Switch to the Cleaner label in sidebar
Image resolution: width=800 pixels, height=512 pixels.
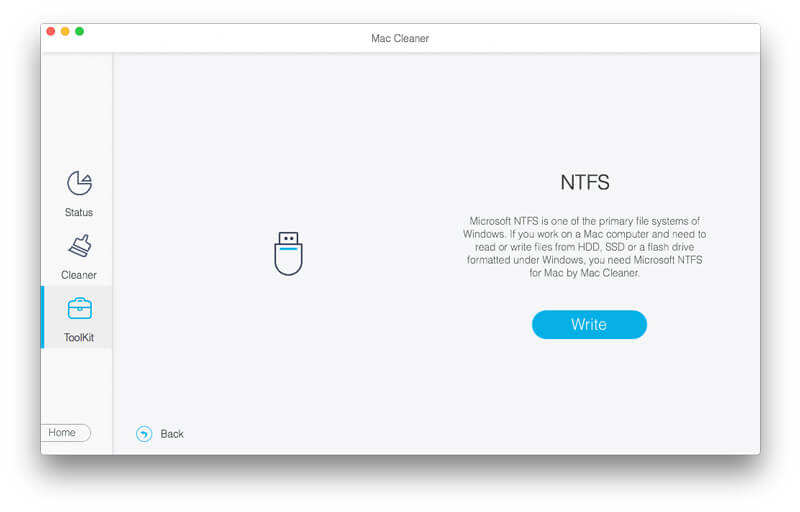tap(79, 275)
